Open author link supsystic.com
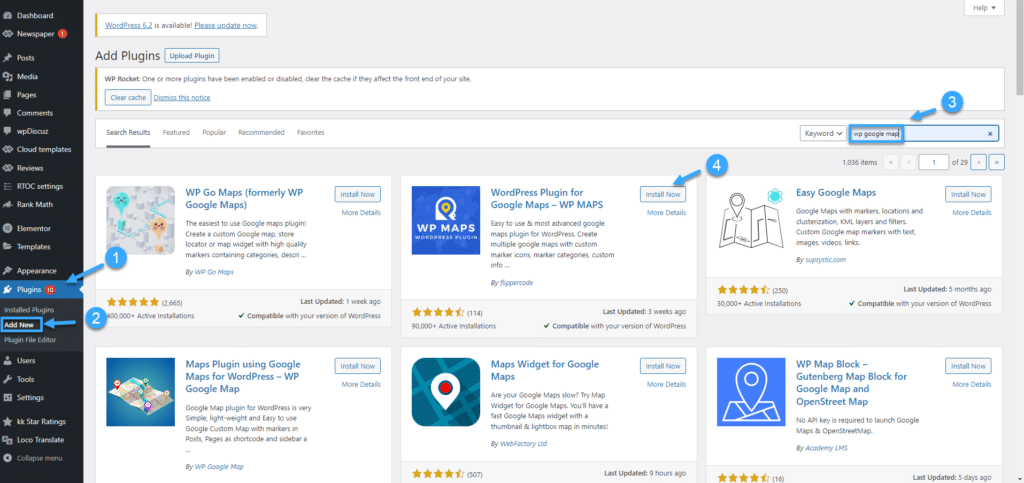The width and height of the screenshot is (1024, 483). click(x=825, y=259)
